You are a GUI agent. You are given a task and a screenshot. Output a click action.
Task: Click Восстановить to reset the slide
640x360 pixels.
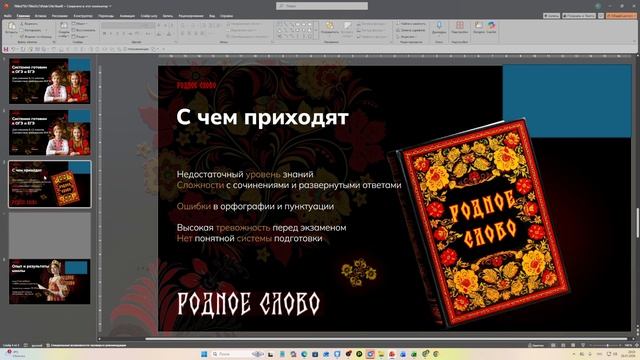(83, 30)
